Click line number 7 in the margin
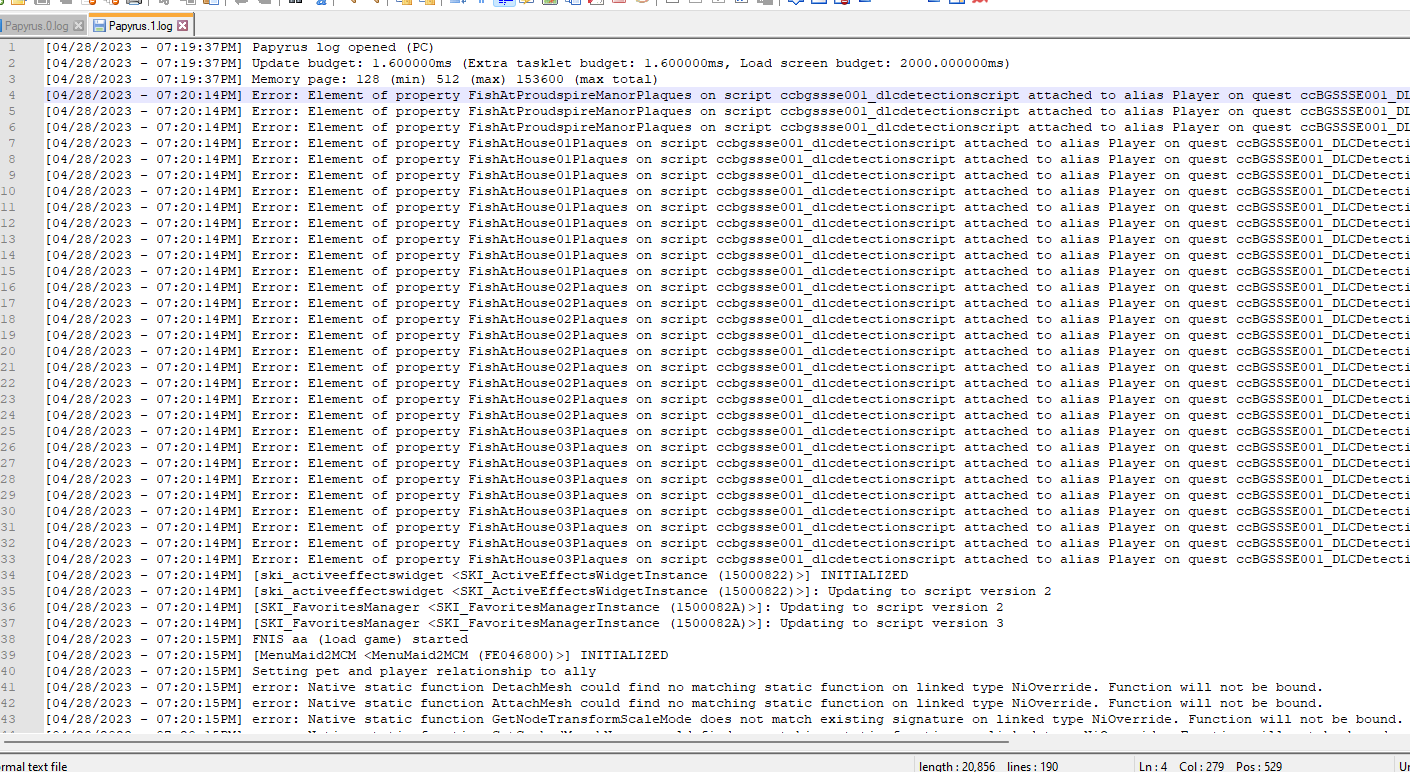Viewport: 1410px width, 772px height. click(11, 143)
